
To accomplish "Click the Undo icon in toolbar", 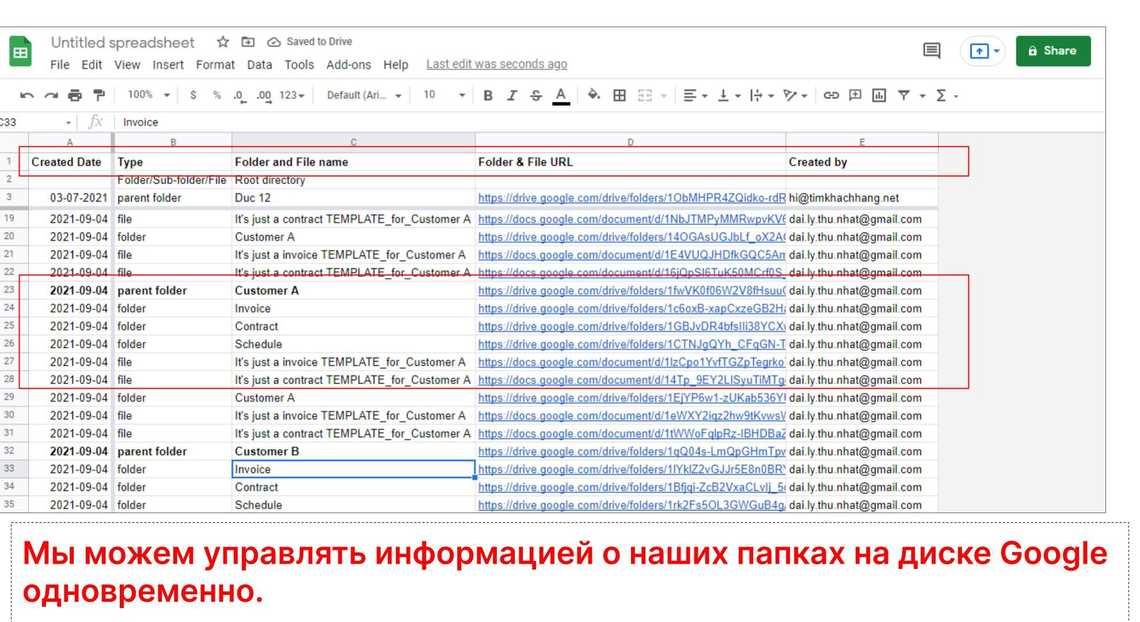I will [26, 95].
